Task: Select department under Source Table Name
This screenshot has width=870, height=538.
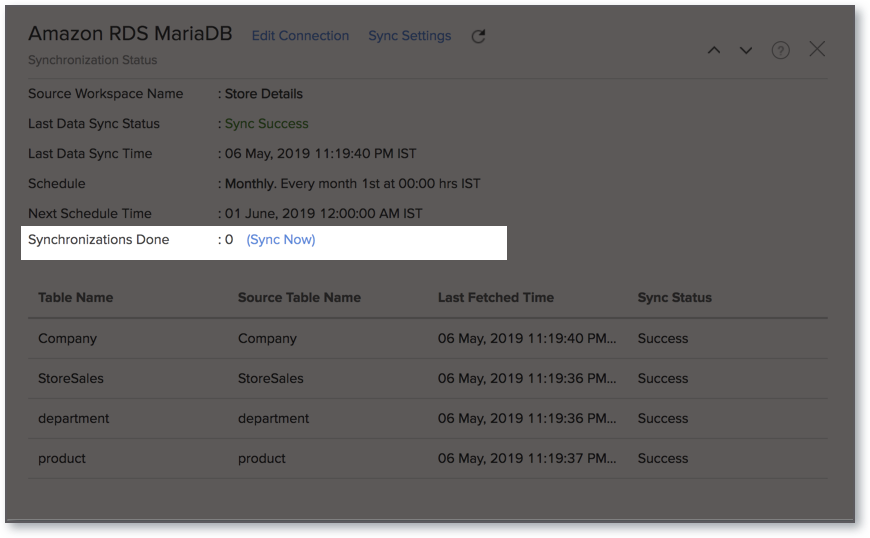Action: point(273,418)
